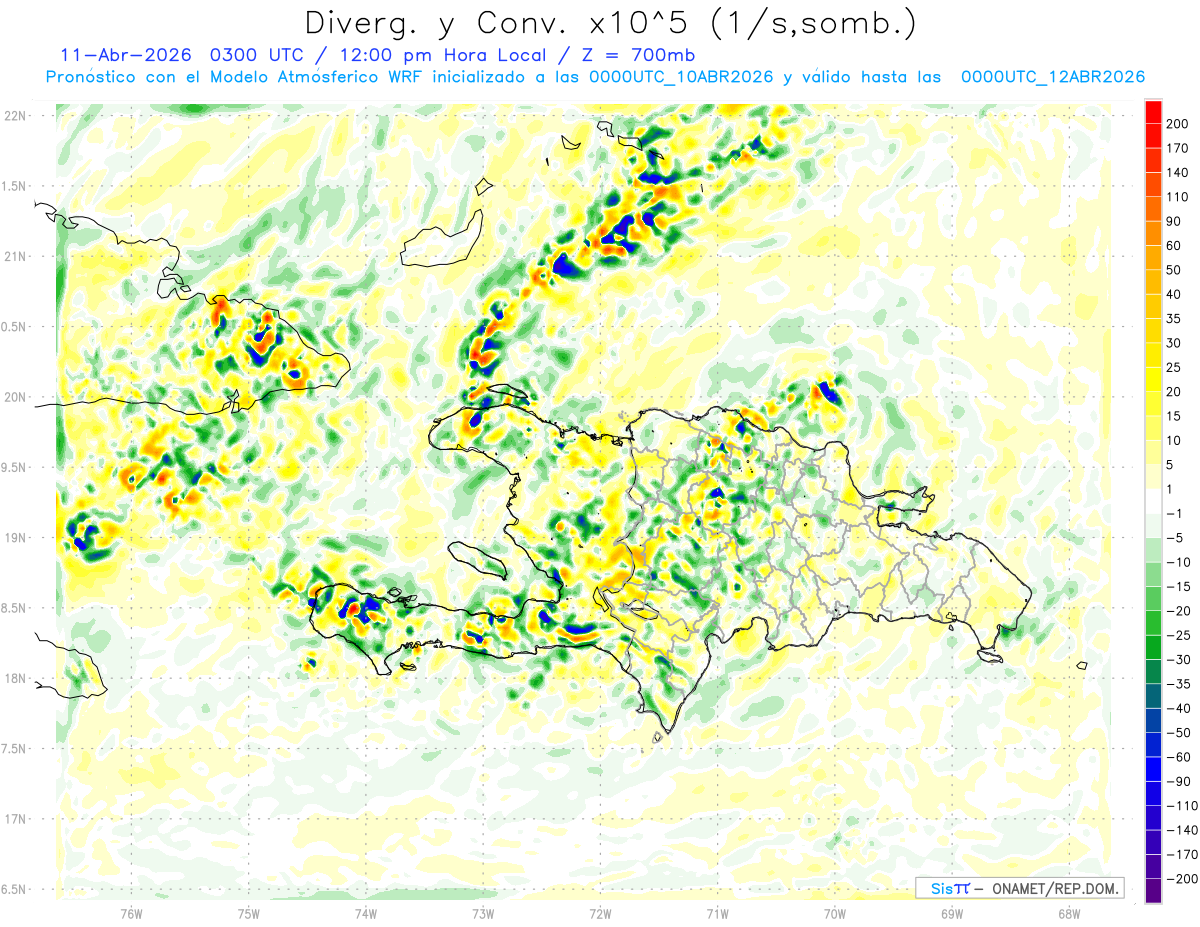Click the 60 value on color scale
The image size is (1200, 927).
coord(1174,245)
